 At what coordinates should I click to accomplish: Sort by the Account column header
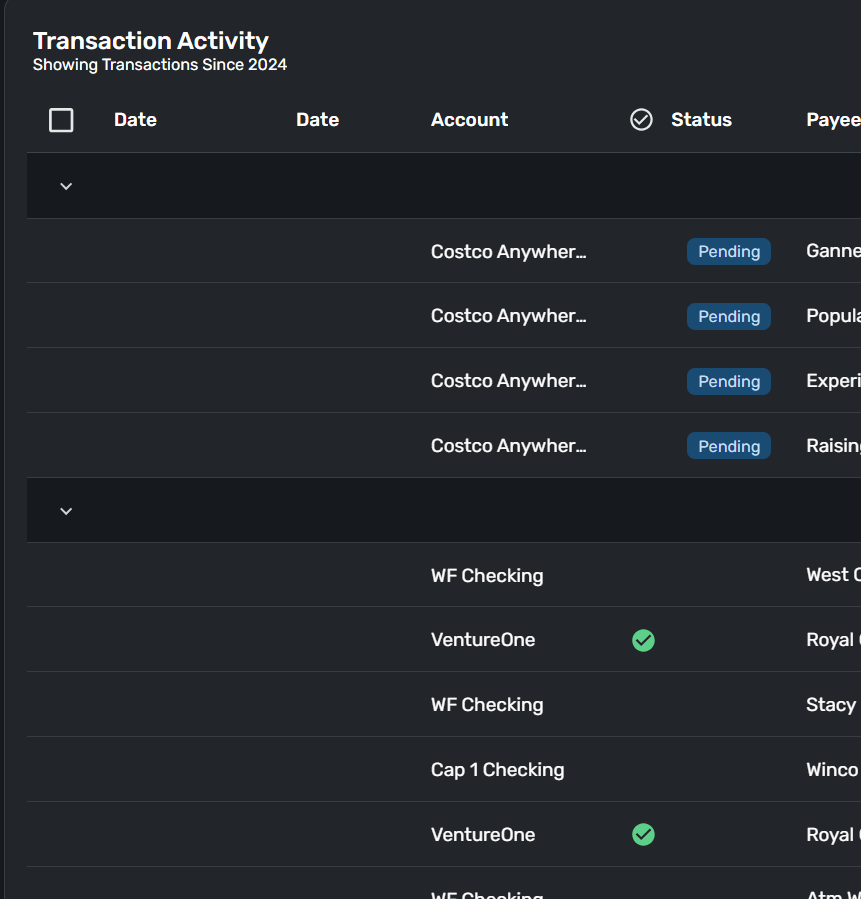(x=469, y=120)
